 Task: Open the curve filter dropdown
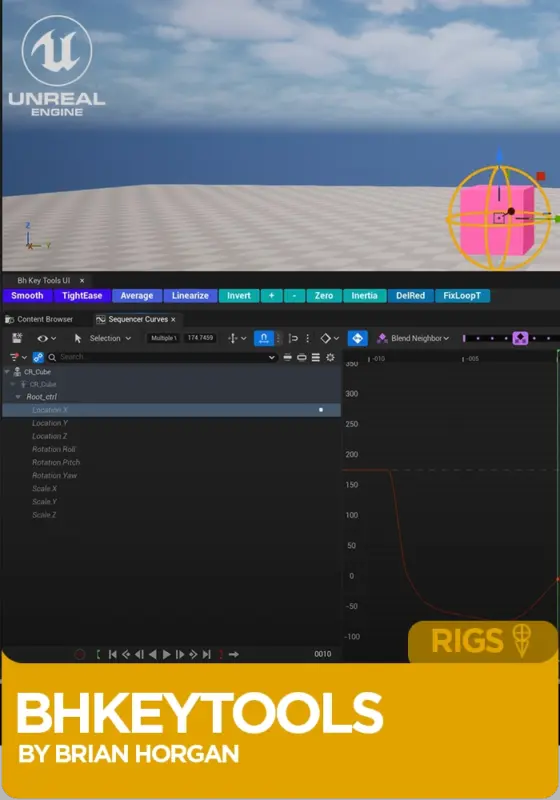pos(18,357)
